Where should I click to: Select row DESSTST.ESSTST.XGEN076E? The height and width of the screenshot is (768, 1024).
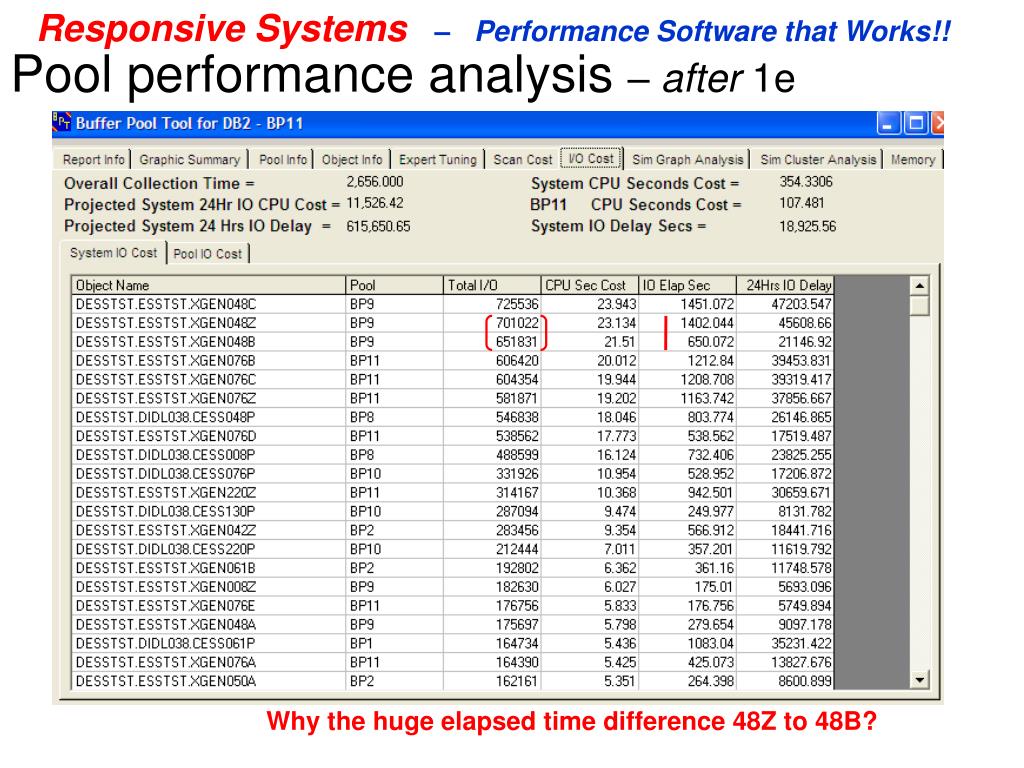[x=453, y=606]
